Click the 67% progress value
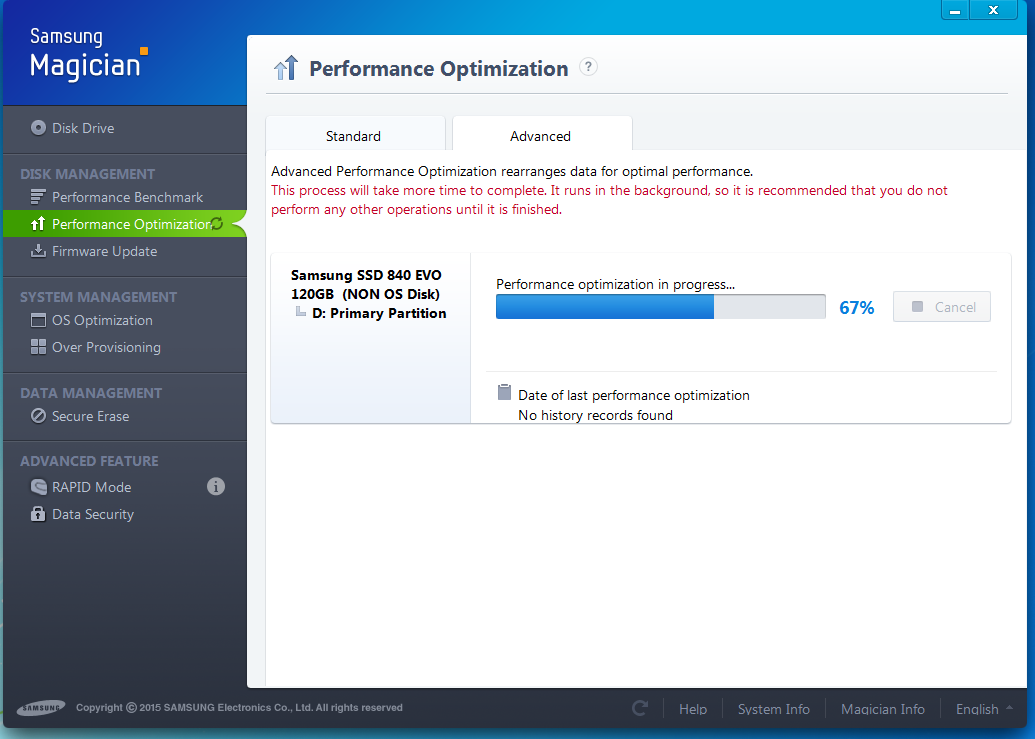The width and height of the screenshot is (1035, 739). (x=857, y=307)
